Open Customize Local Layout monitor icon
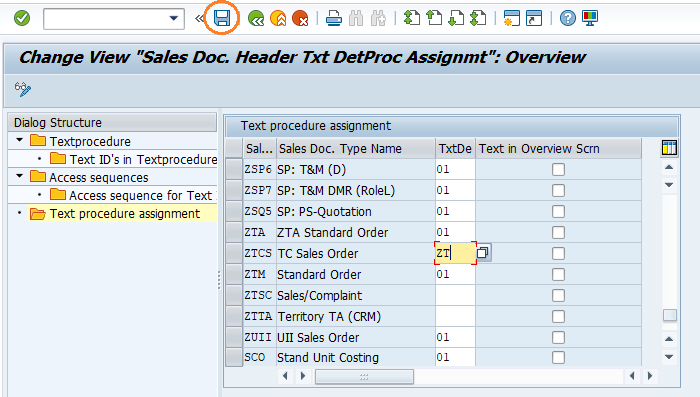Viewport: 700px width, 397px height. tap(590, 18)
